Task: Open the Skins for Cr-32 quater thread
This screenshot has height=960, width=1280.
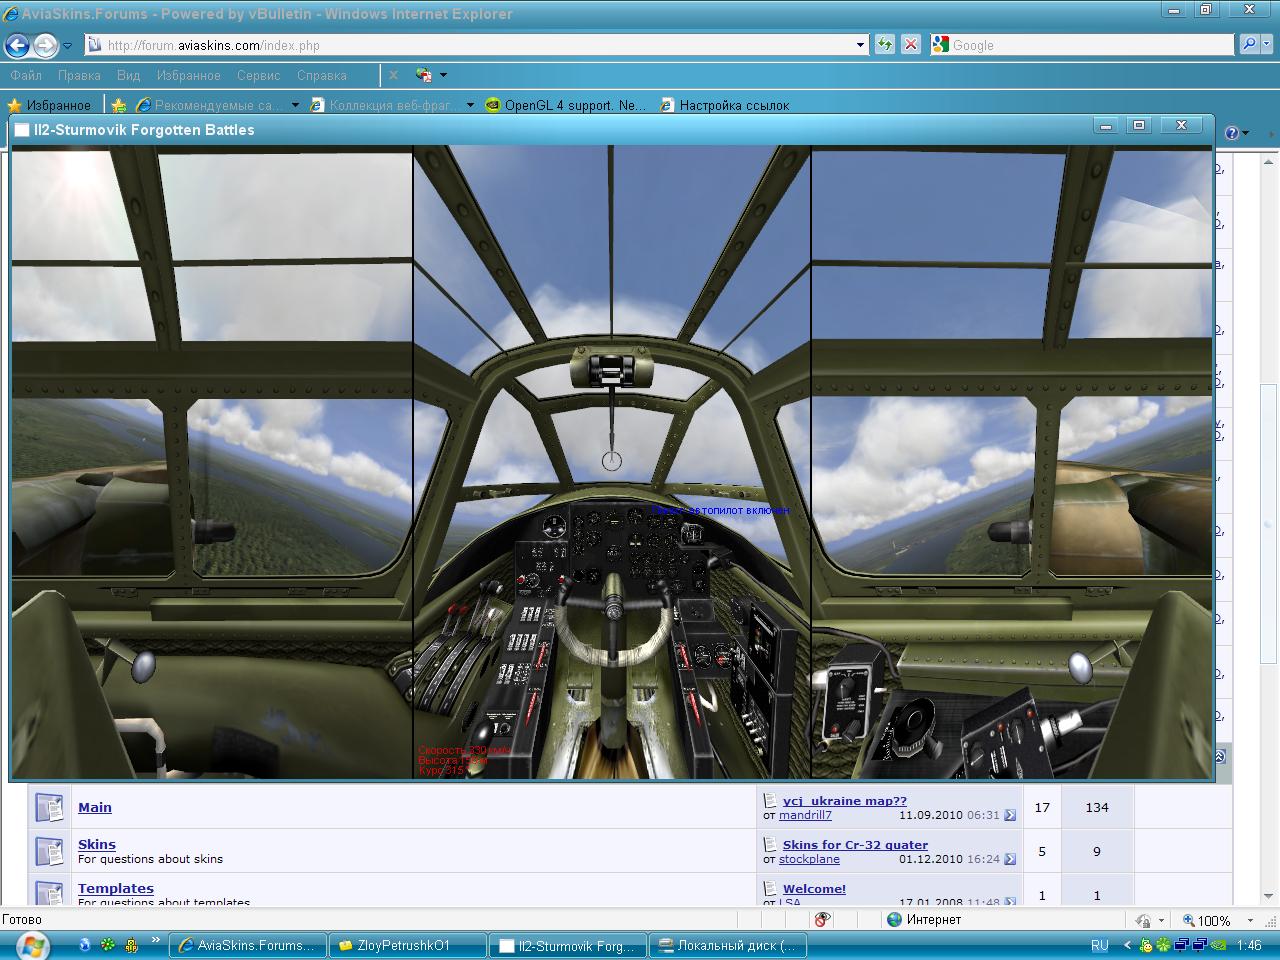Action: [x=855, y=844]
